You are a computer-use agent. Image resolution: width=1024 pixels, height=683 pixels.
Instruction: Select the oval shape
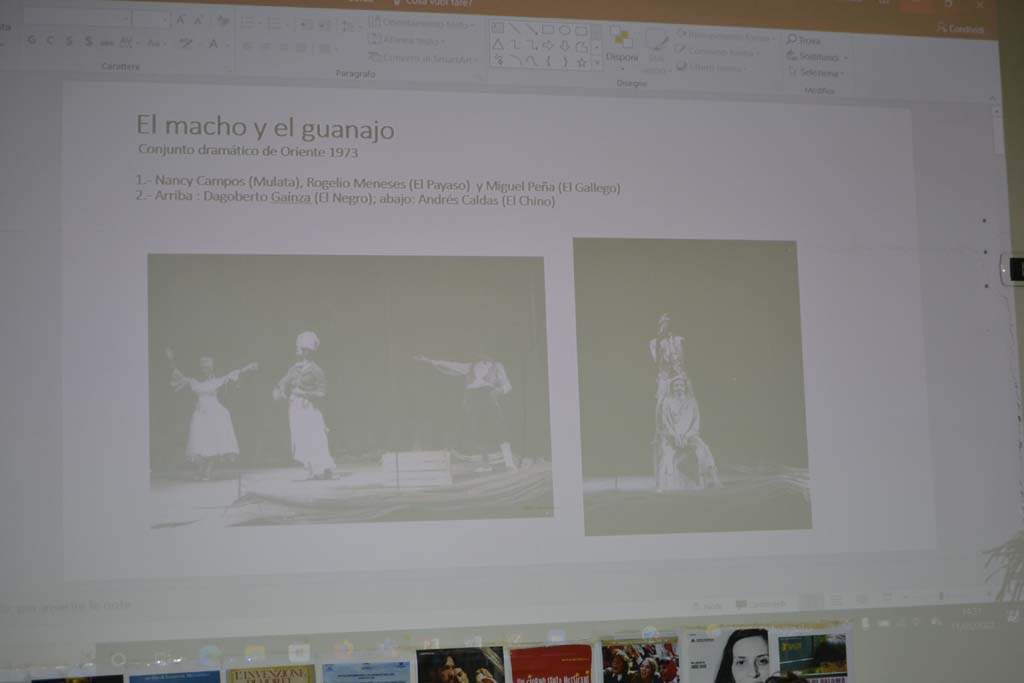[564, 31]
